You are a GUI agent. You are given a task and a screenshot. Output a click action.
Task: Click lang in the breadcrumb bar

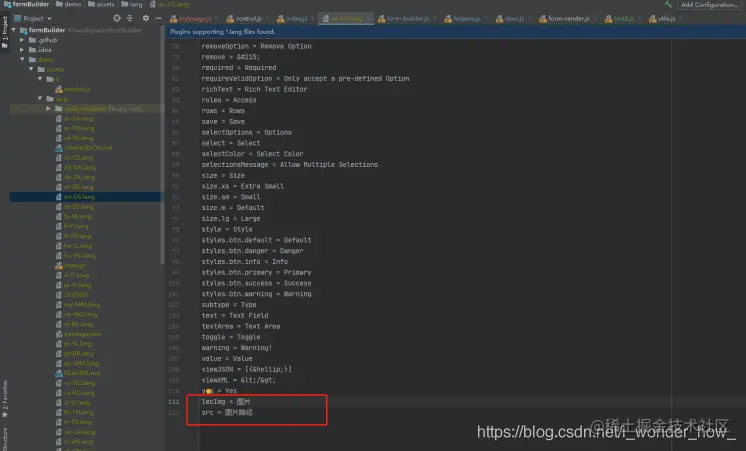point(136,4)
